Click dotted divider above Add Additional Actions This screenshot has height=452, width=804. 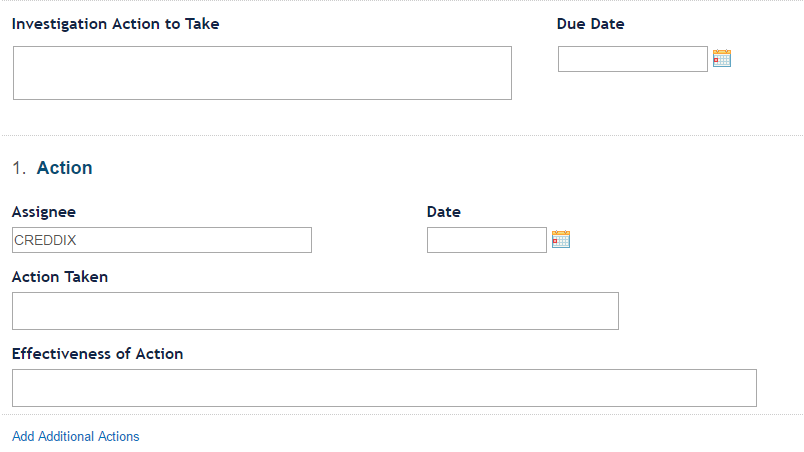402,414
